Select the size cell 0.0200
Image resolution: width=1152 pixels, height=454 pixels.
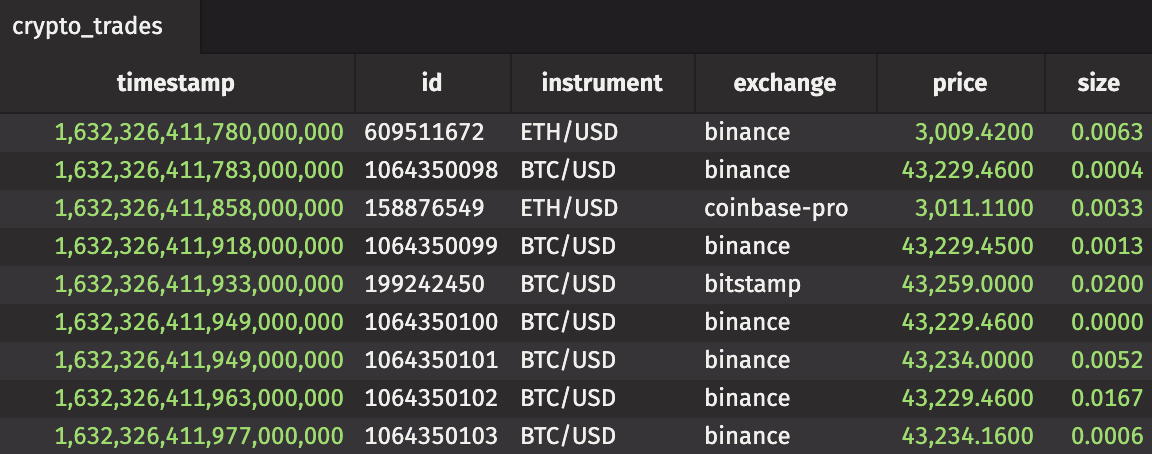click(1106, 284)
